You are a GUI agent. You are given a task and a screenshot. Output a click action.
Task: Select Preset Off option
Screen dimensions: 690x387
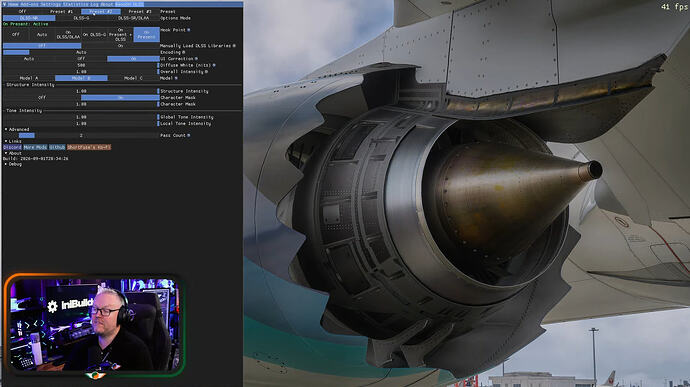pos(22,11)
